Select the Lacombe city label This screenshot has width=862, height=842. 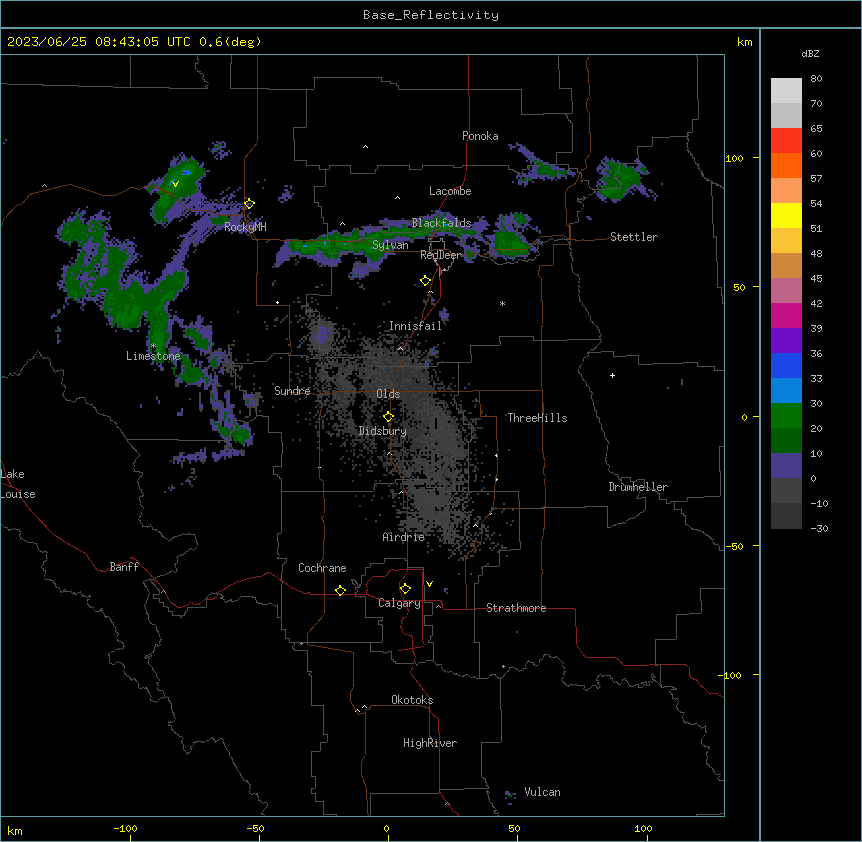tap(450, 191)
